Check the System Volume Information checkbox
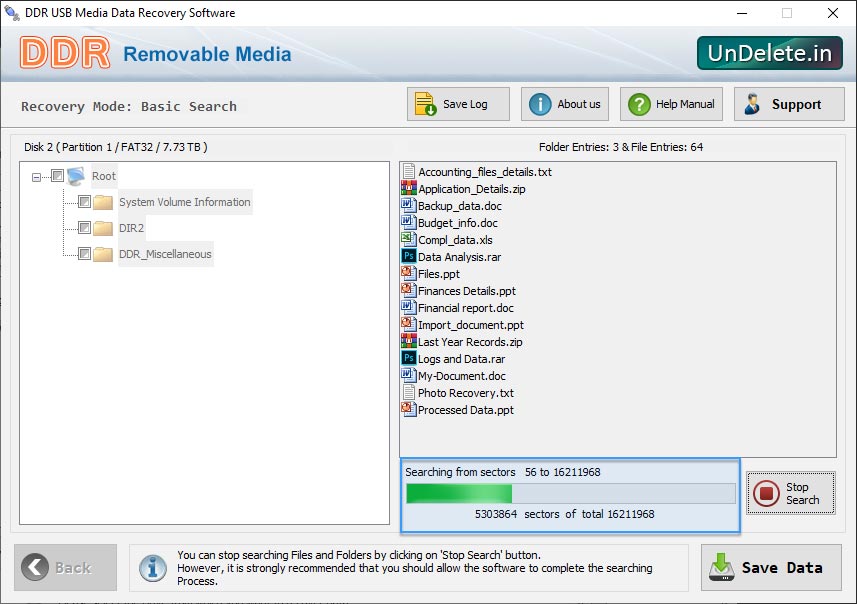Viewport: 857px width, 604px height. click(84, 202)
